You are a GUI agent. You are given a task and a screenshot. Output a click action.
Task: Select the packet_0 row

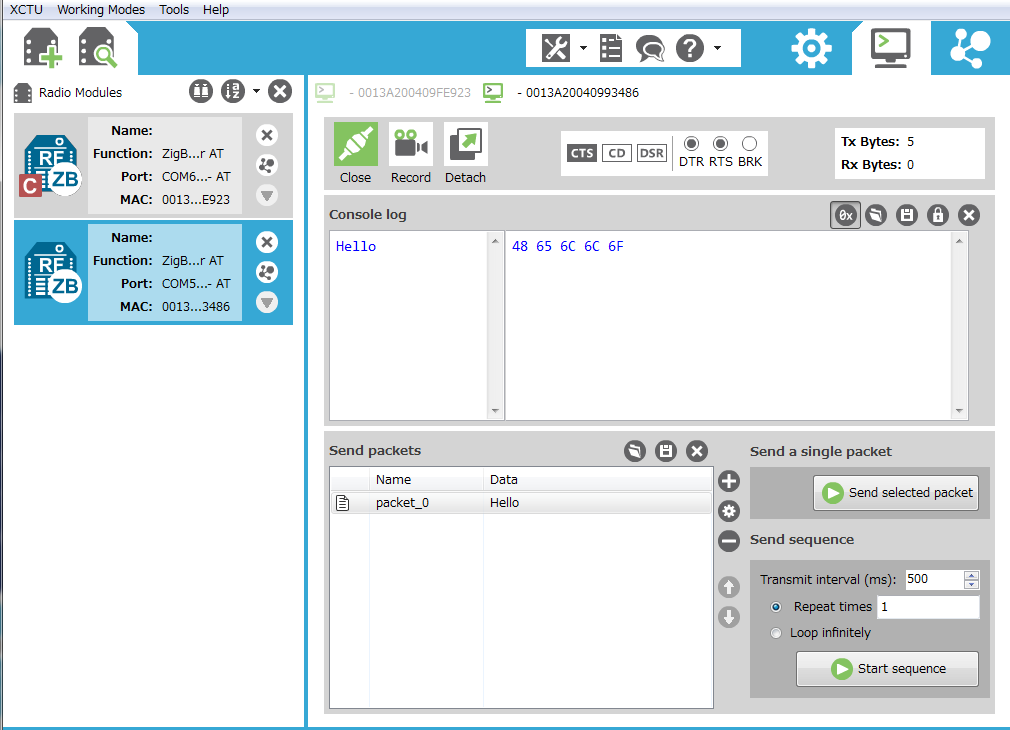(x=521, y=503)
